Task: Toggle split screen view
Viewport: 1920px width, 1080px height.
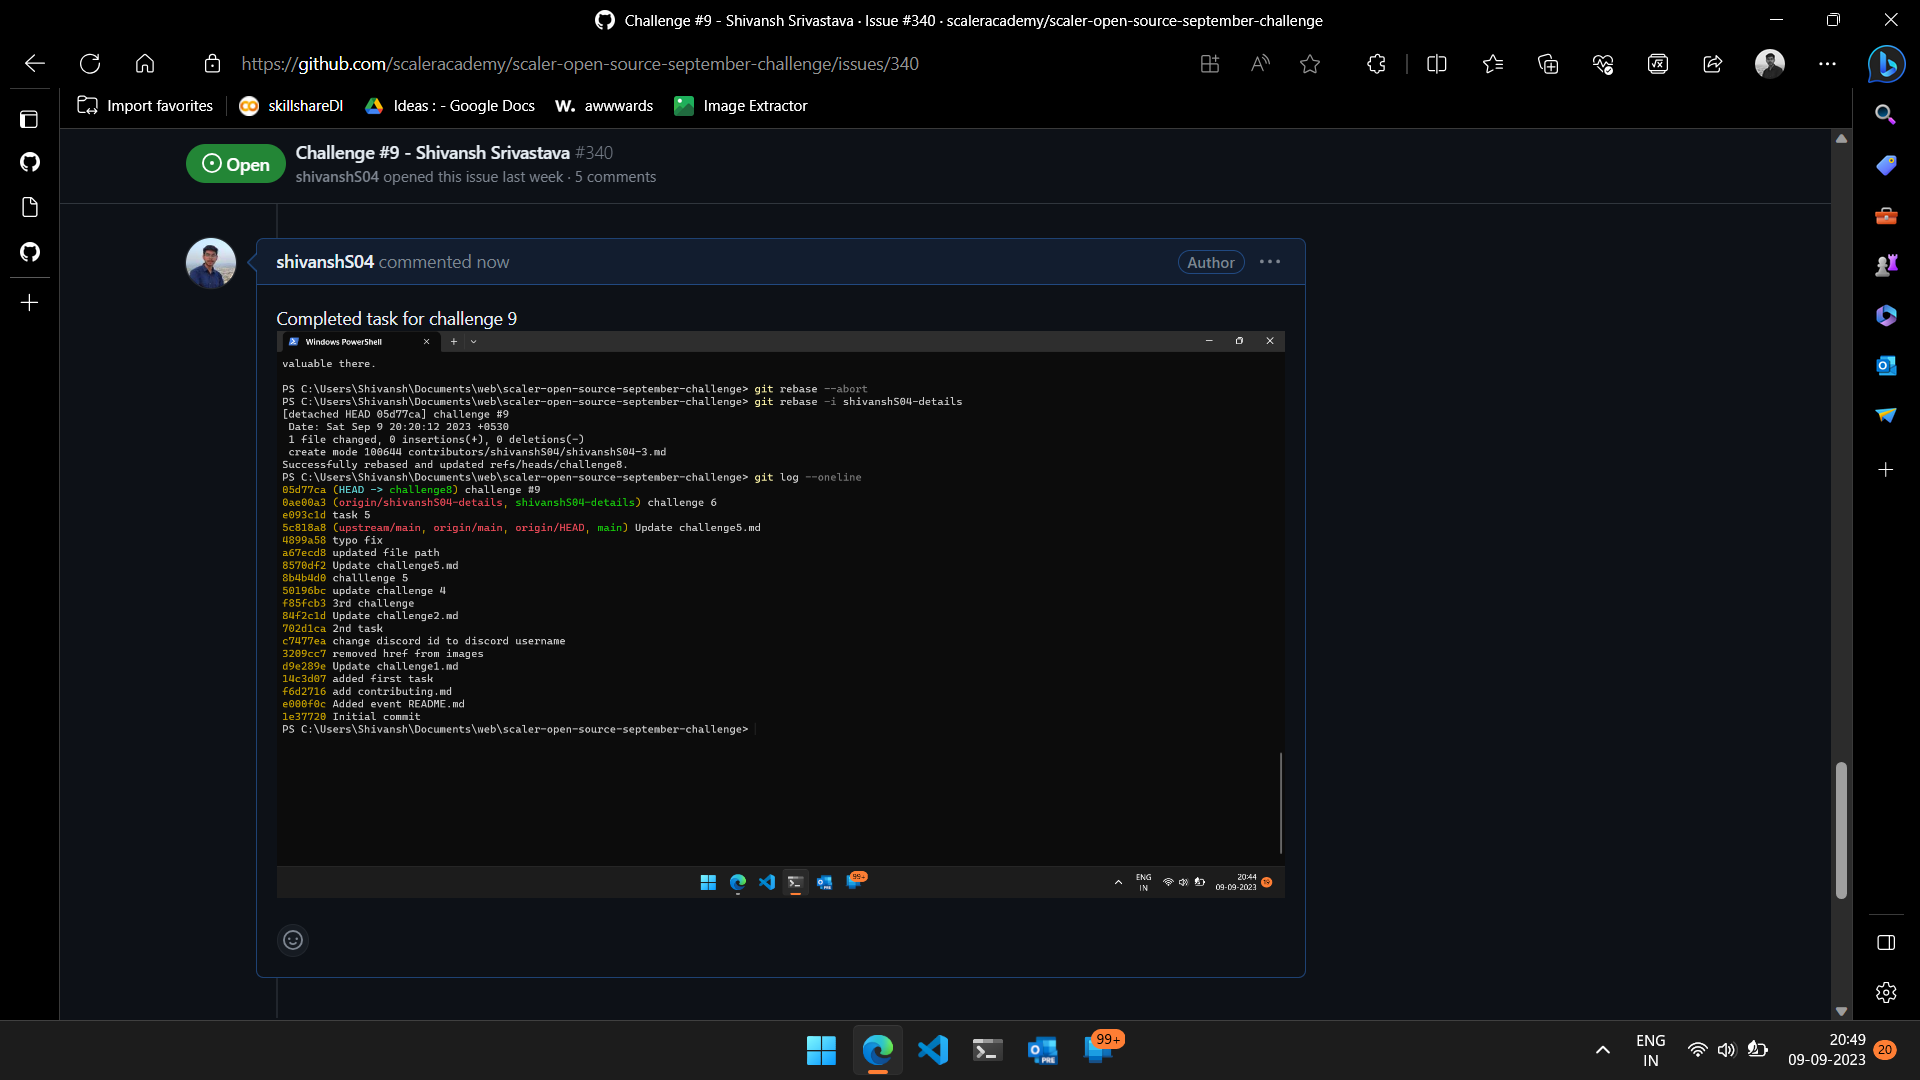Action: coord(1437,63)
